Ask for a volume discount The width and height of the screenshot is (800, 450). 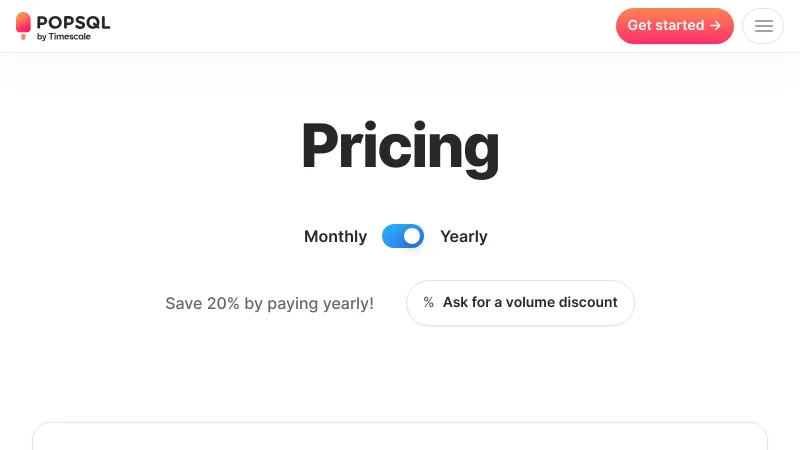[x=520, y=302]
